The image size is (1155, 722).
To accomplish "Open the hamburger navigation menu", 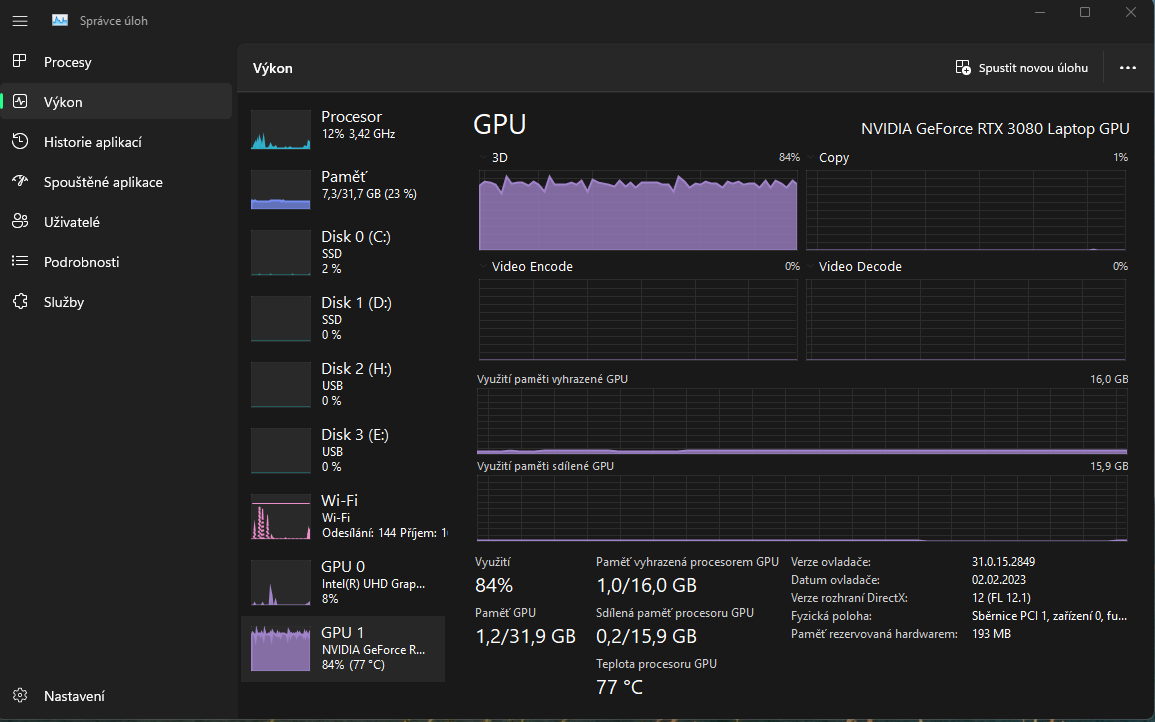I will point(20,20).
